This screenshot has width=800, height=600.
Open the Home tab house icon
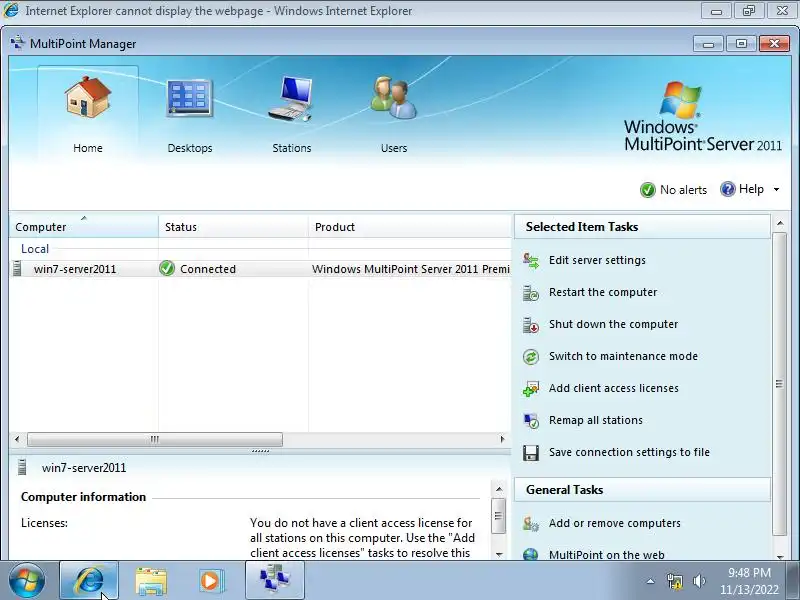click(x=88, y=97)
